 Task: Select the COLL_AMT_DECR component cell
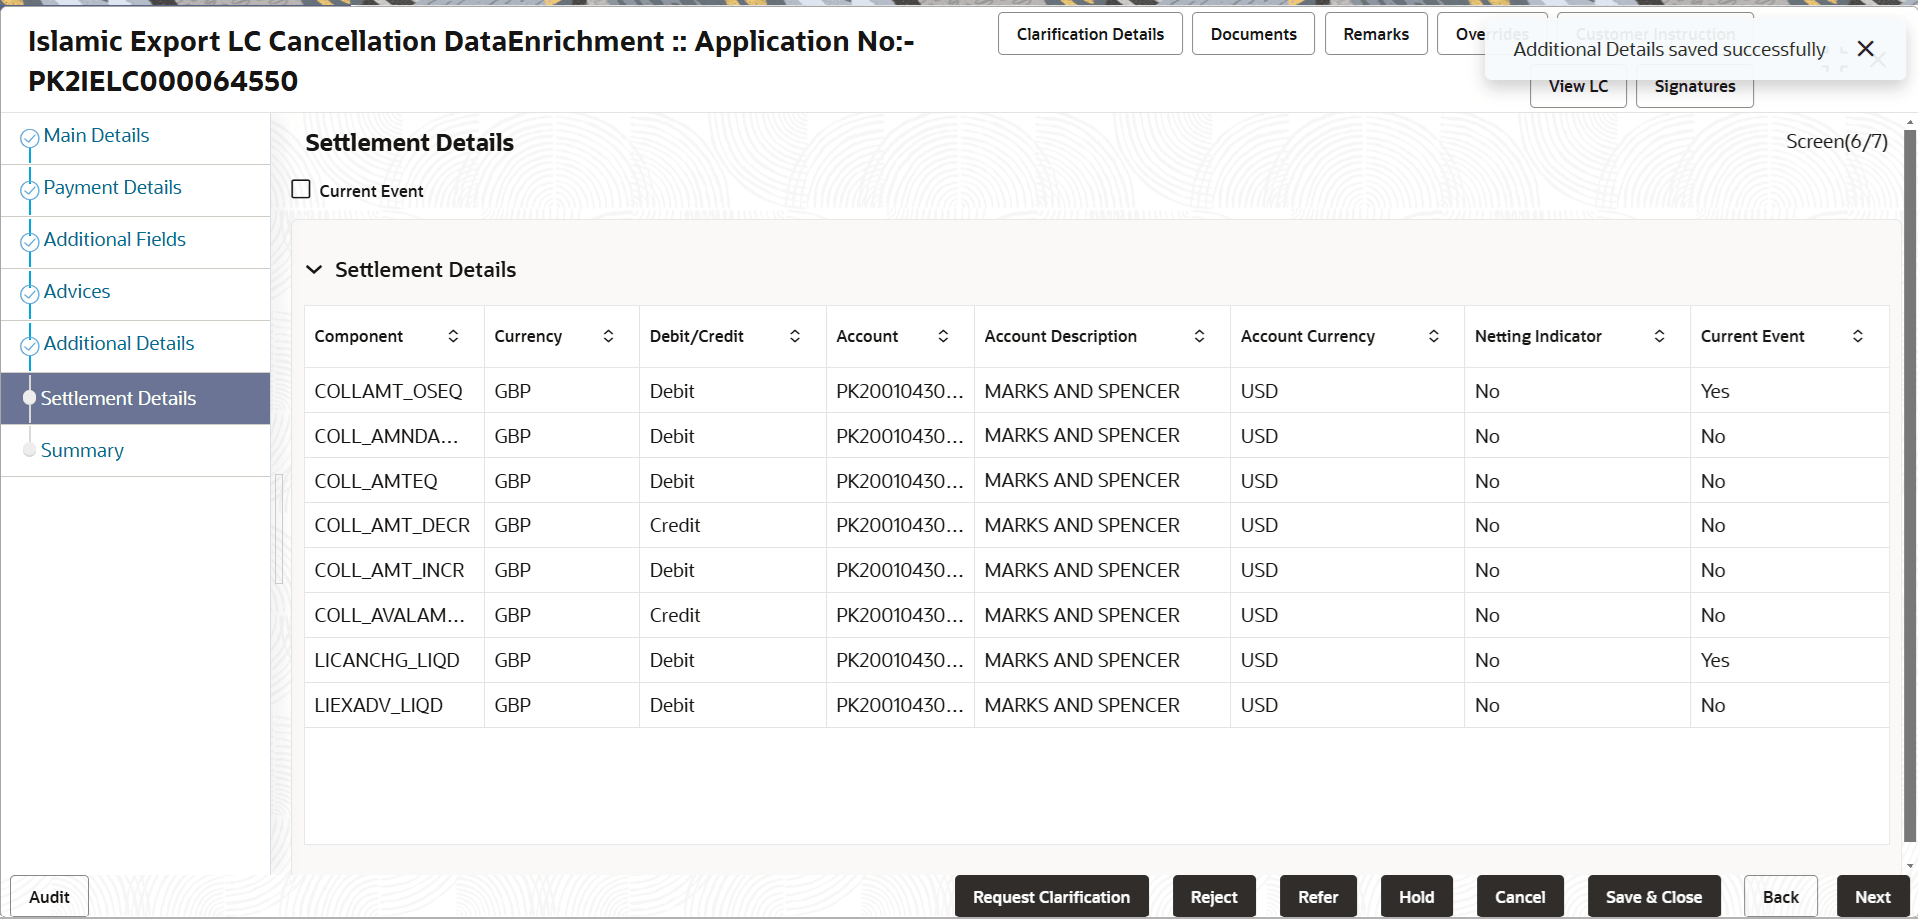[392, 526]
